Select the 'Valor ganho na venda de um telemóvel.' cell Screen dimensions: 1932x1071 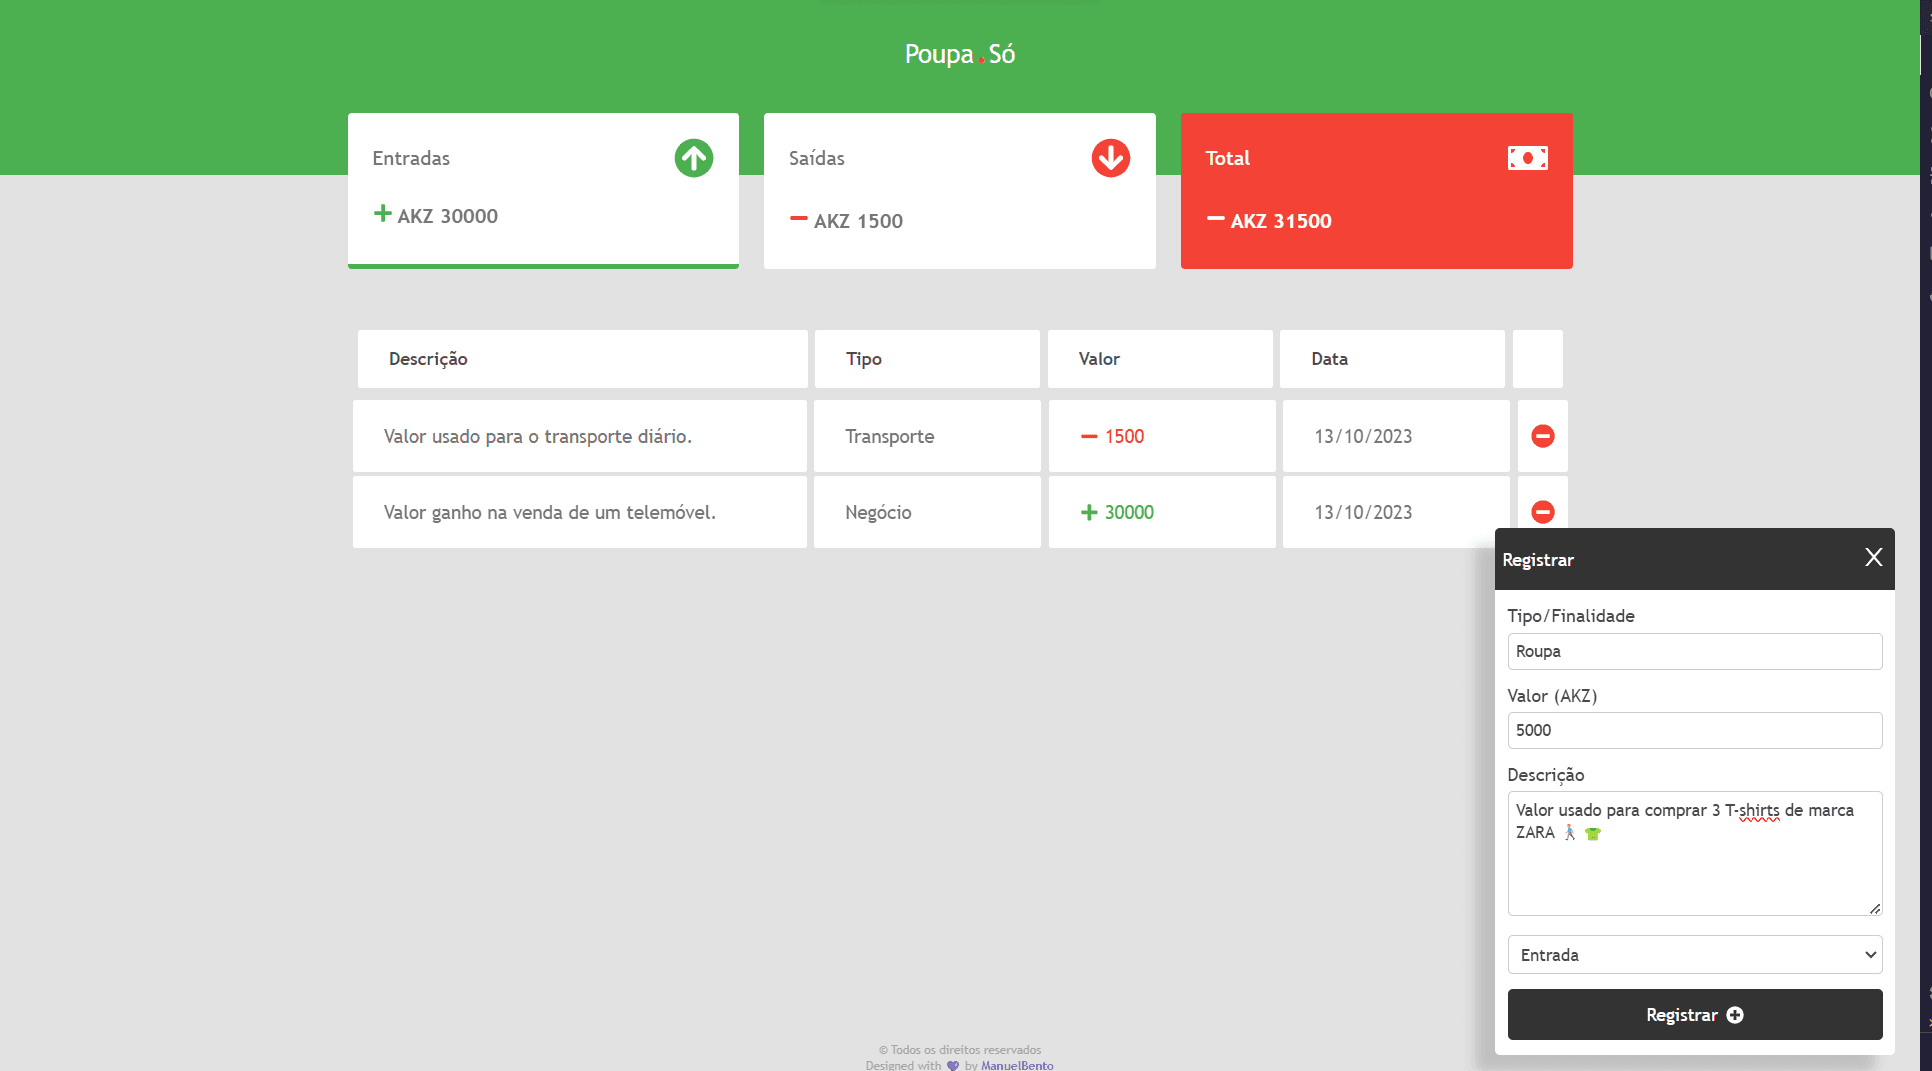pos(579,512)
